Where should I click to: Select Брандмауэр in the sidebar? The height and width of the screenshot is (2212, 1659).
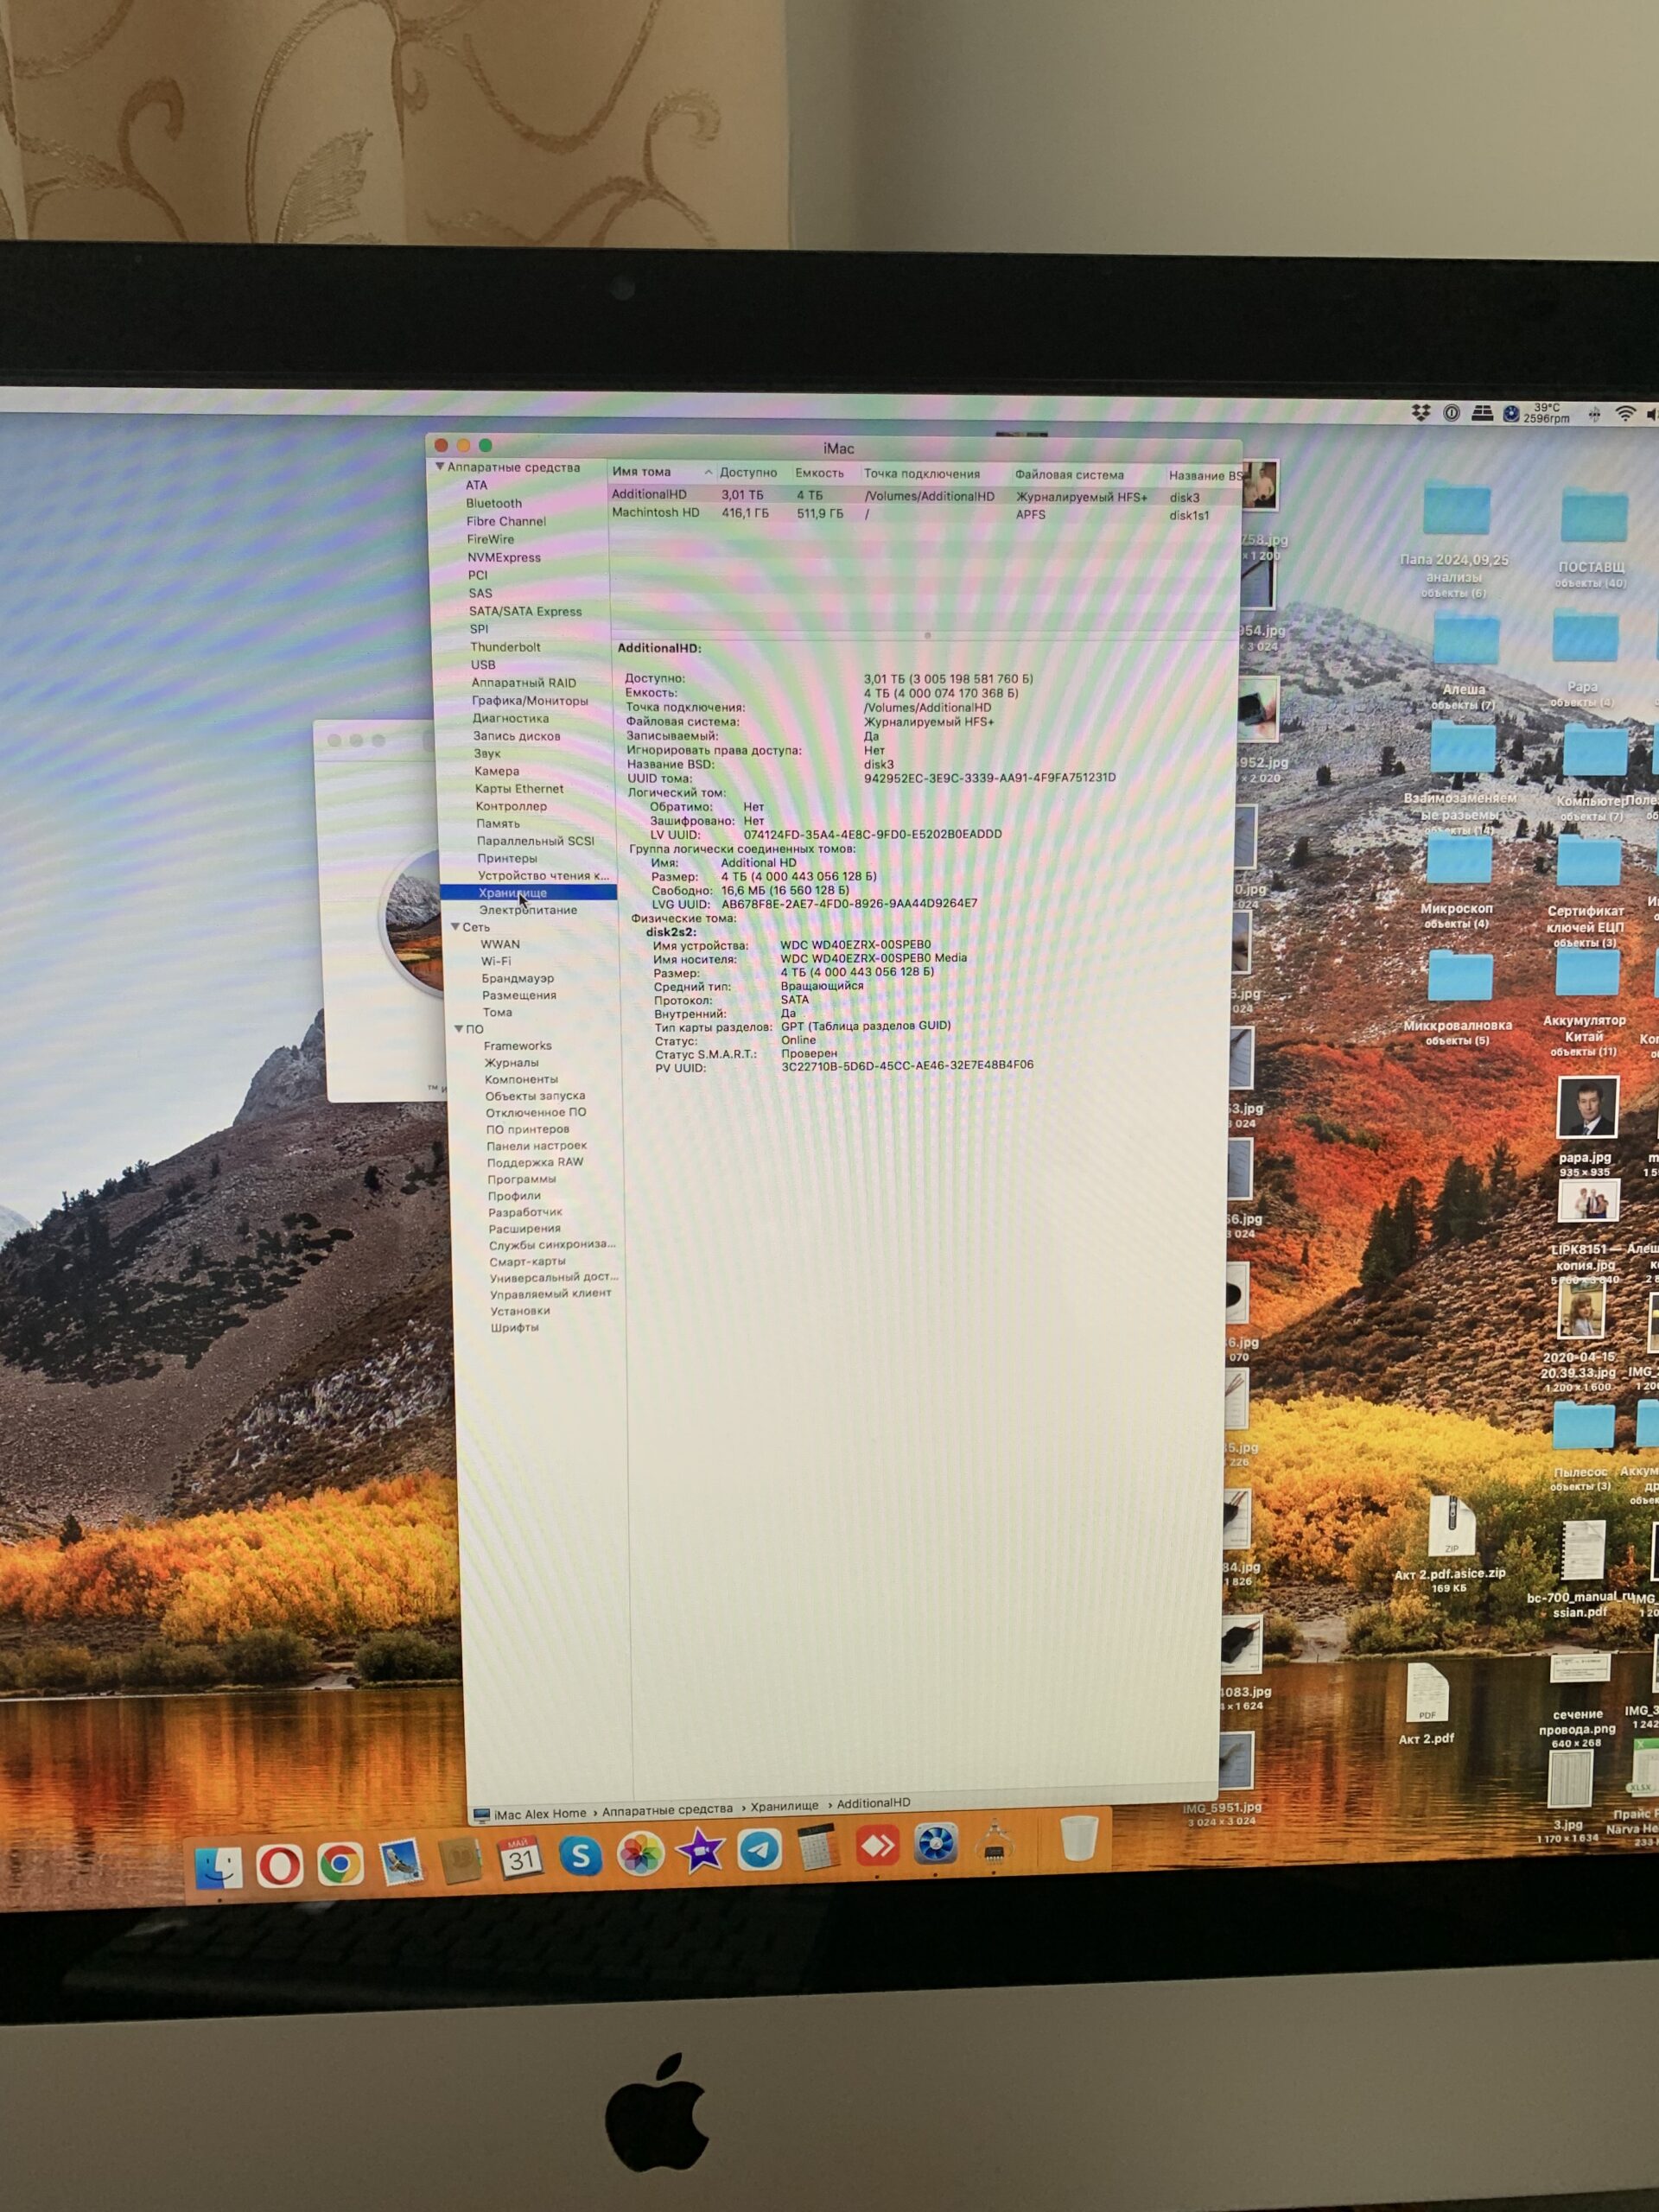click(517, 978)
